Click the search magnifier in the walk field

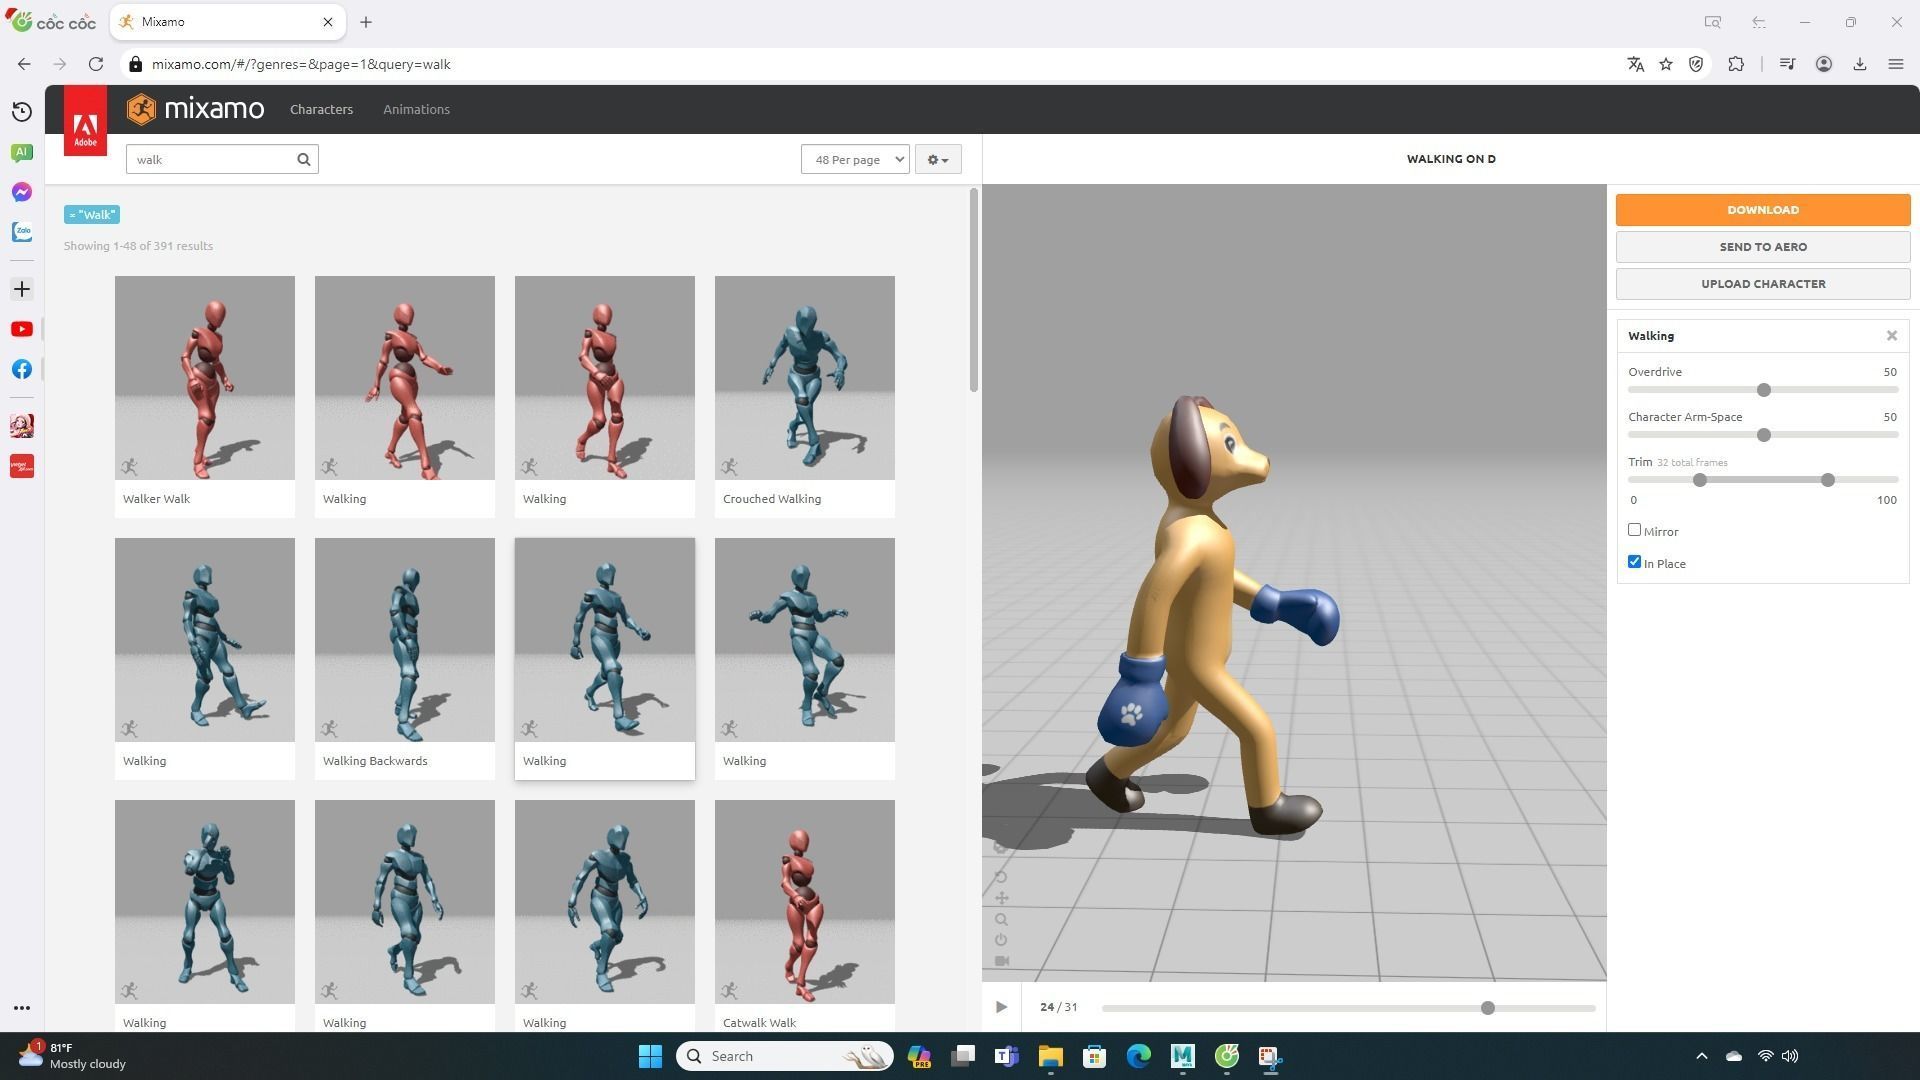tap(304, 159)
